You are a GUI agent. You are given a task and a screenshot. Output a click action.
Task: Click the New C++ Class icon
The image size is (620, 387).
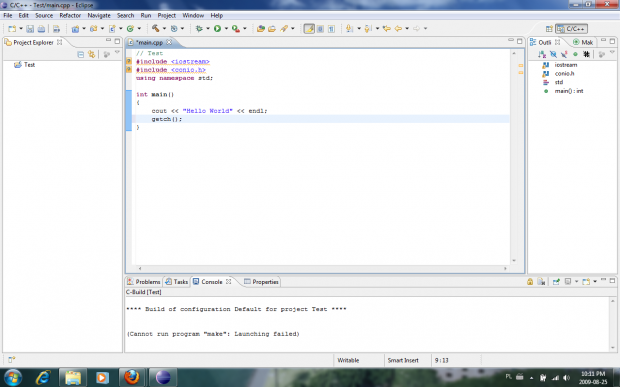(x=112, y=28)
